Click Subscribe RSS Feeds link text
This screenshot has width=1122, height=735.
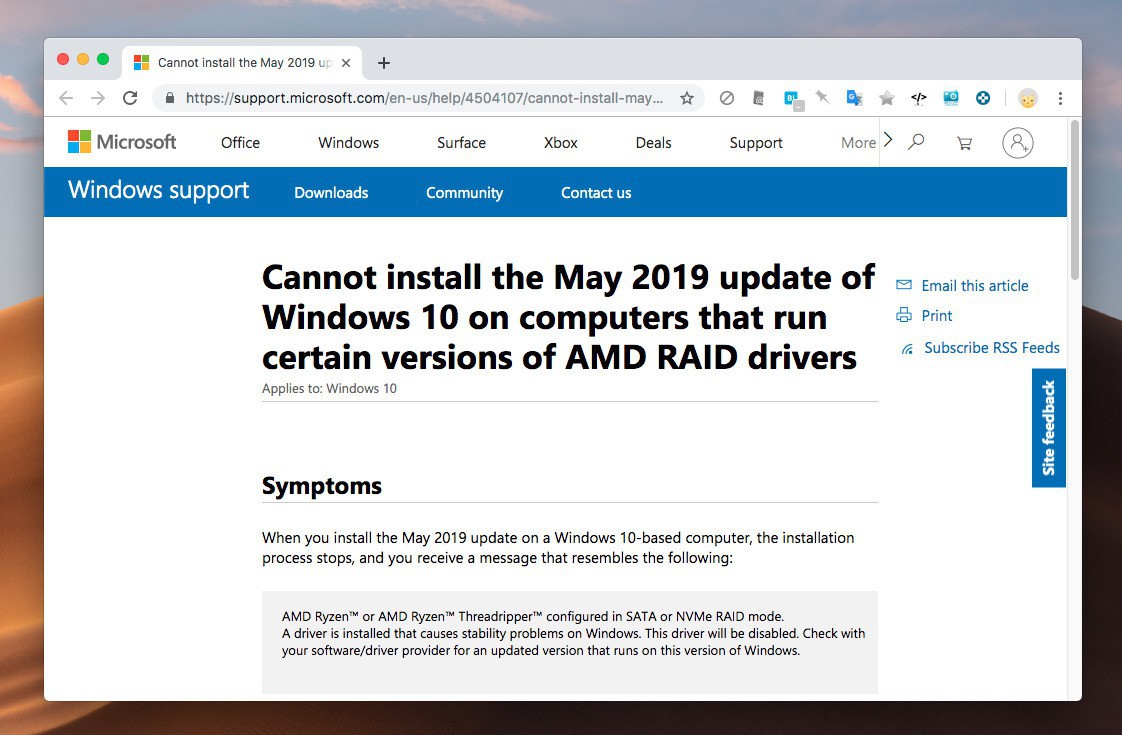point(992,348)
